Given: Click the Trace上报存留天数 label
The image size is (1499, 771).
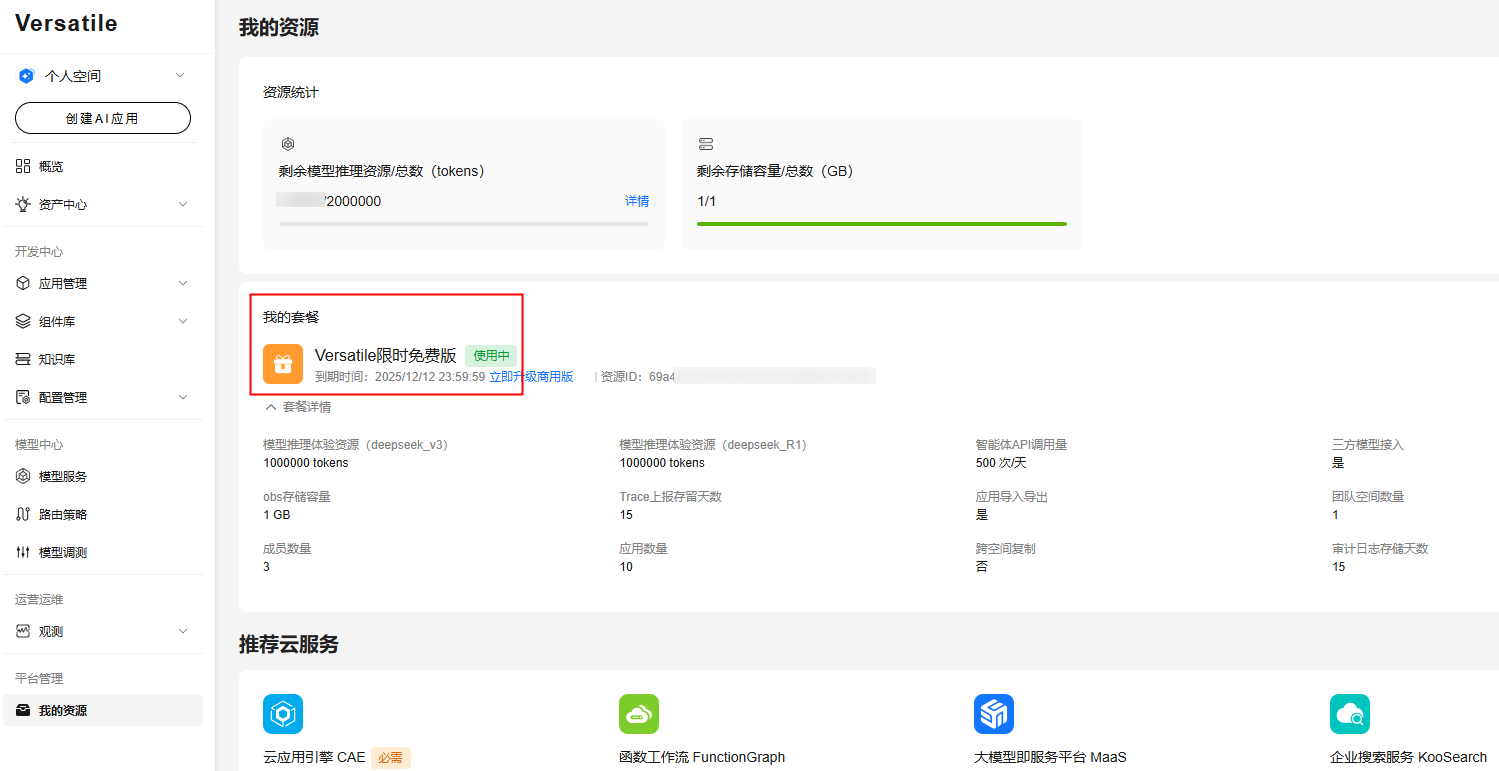Looking at the screenshot, I should [670, 497].
